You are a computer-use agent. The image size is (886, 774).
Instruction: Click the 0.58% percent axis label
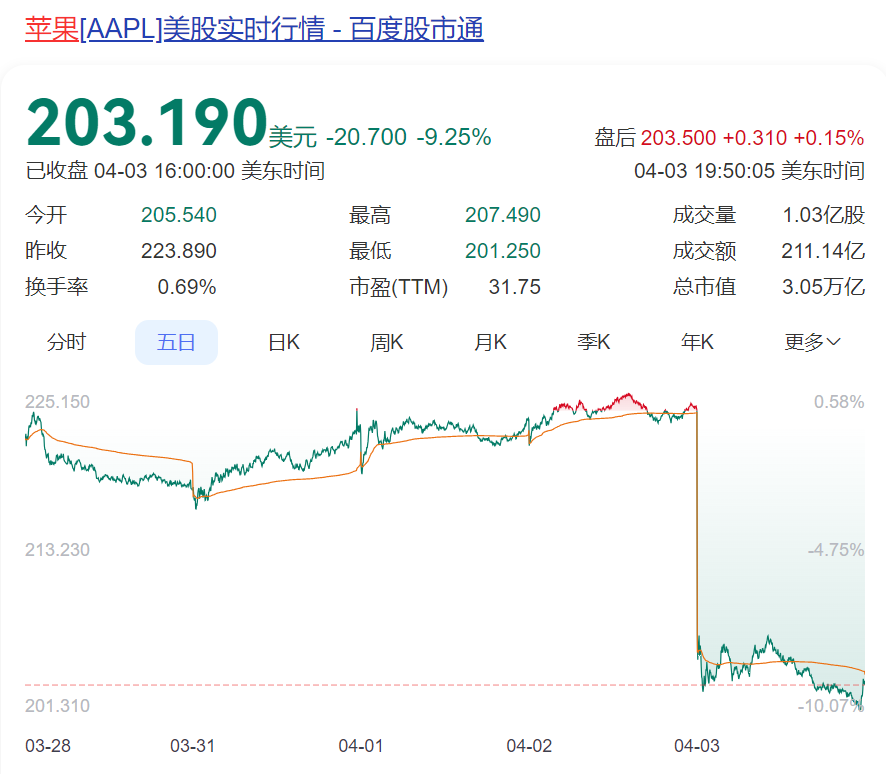point(839,402)
